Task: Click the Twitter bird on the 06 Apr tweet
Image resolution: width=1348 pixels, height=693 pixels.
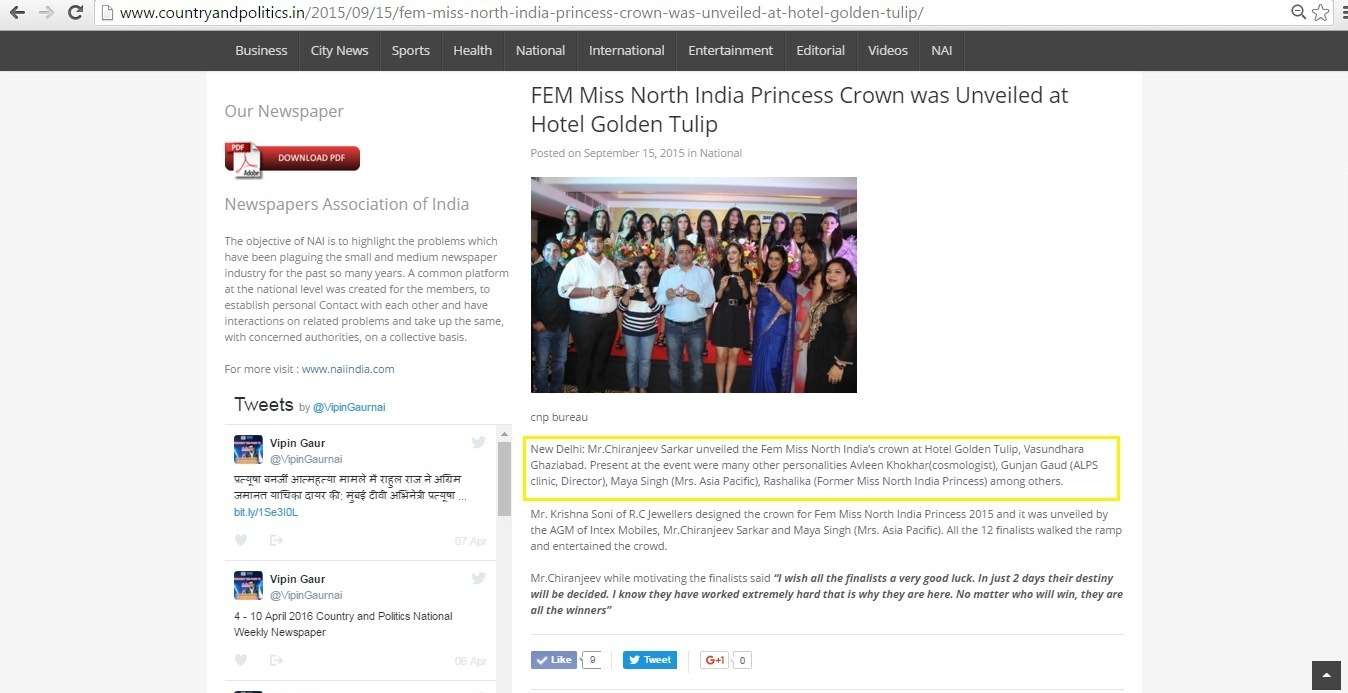Action: (x=478, y=578)
